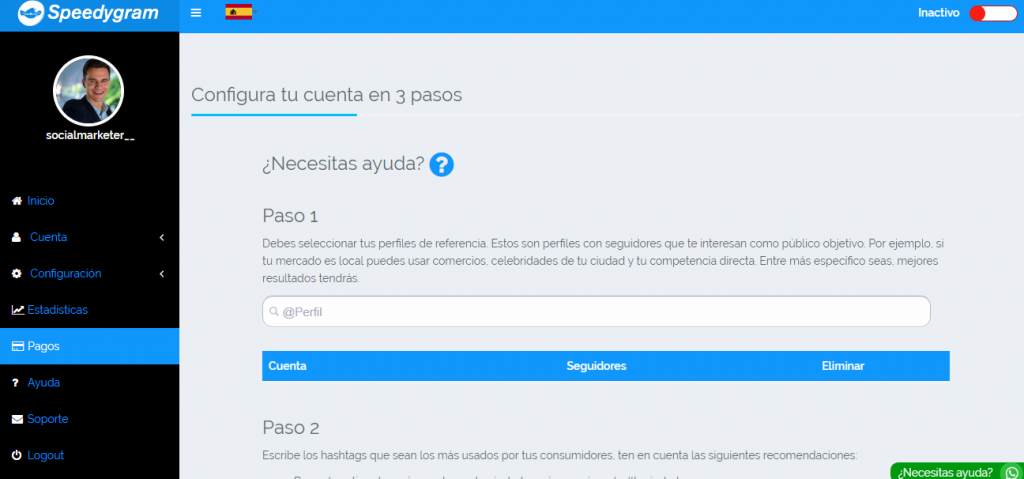This screenshot has height=479, width=1024.
Task: Expand the Cuenta submenu chevron
Action: 161,237
